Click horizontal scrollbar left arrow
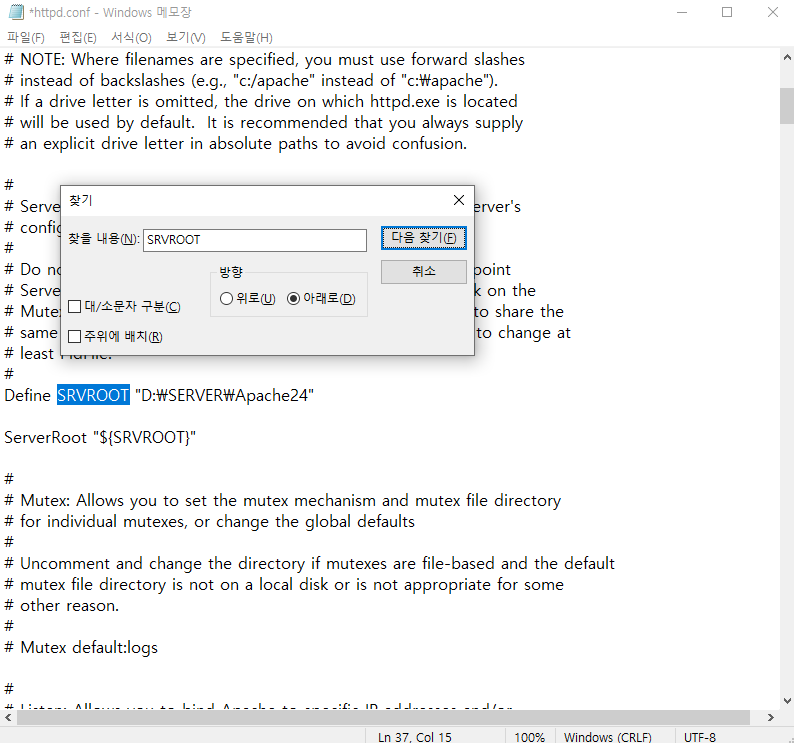The image size is (794, 743). coord(8,717)
